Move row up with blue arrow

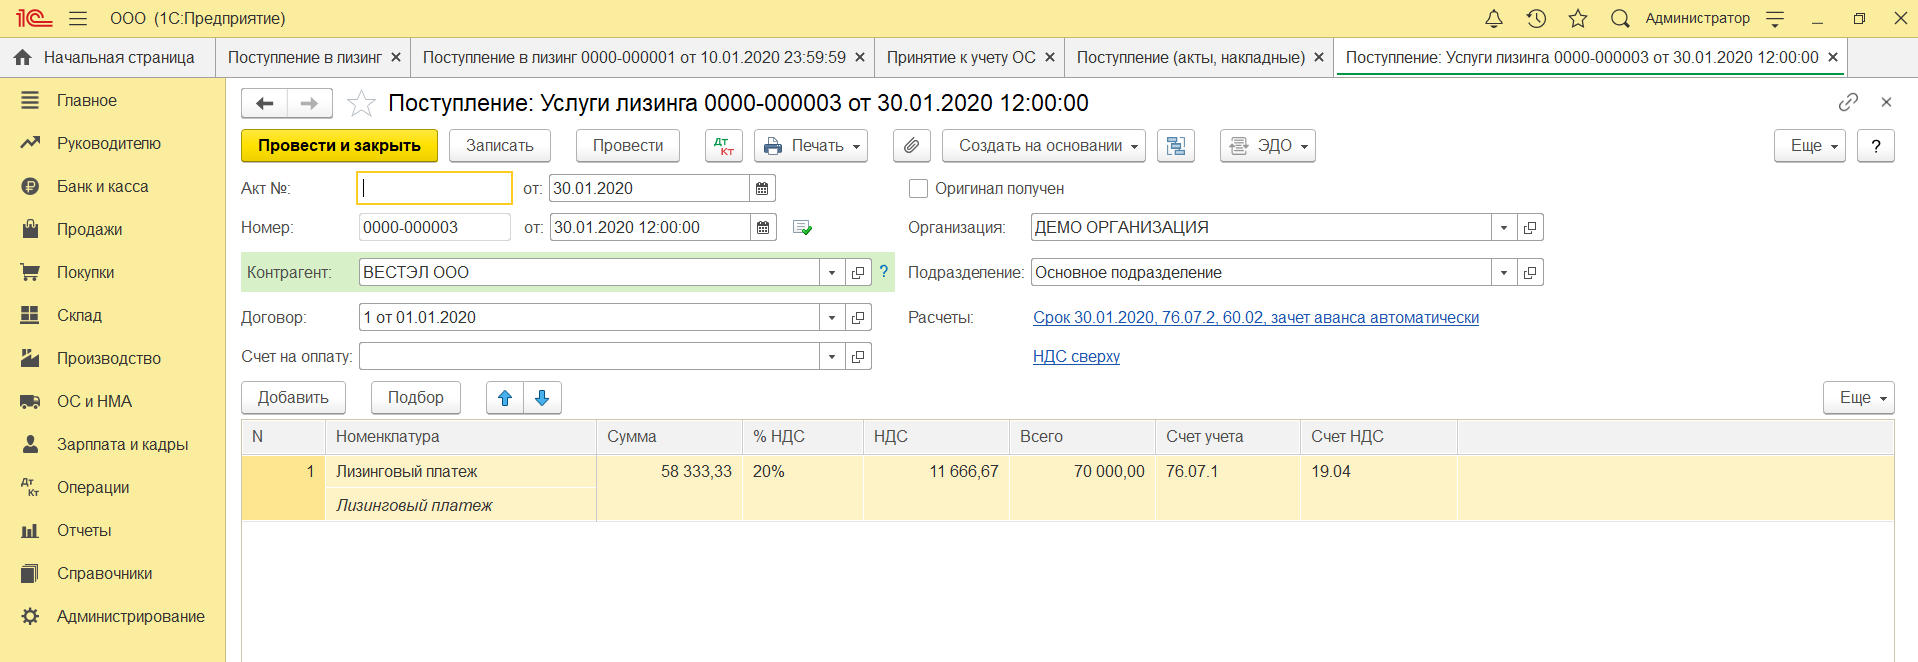[x=505, y=398]
